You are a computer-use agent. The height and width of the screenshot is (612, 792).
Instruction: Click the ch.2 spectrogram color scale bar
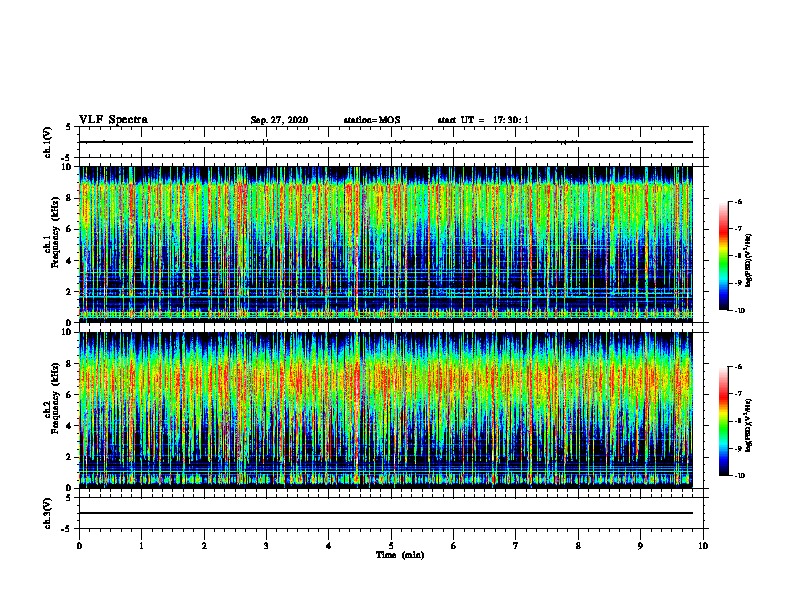(724, 421)
